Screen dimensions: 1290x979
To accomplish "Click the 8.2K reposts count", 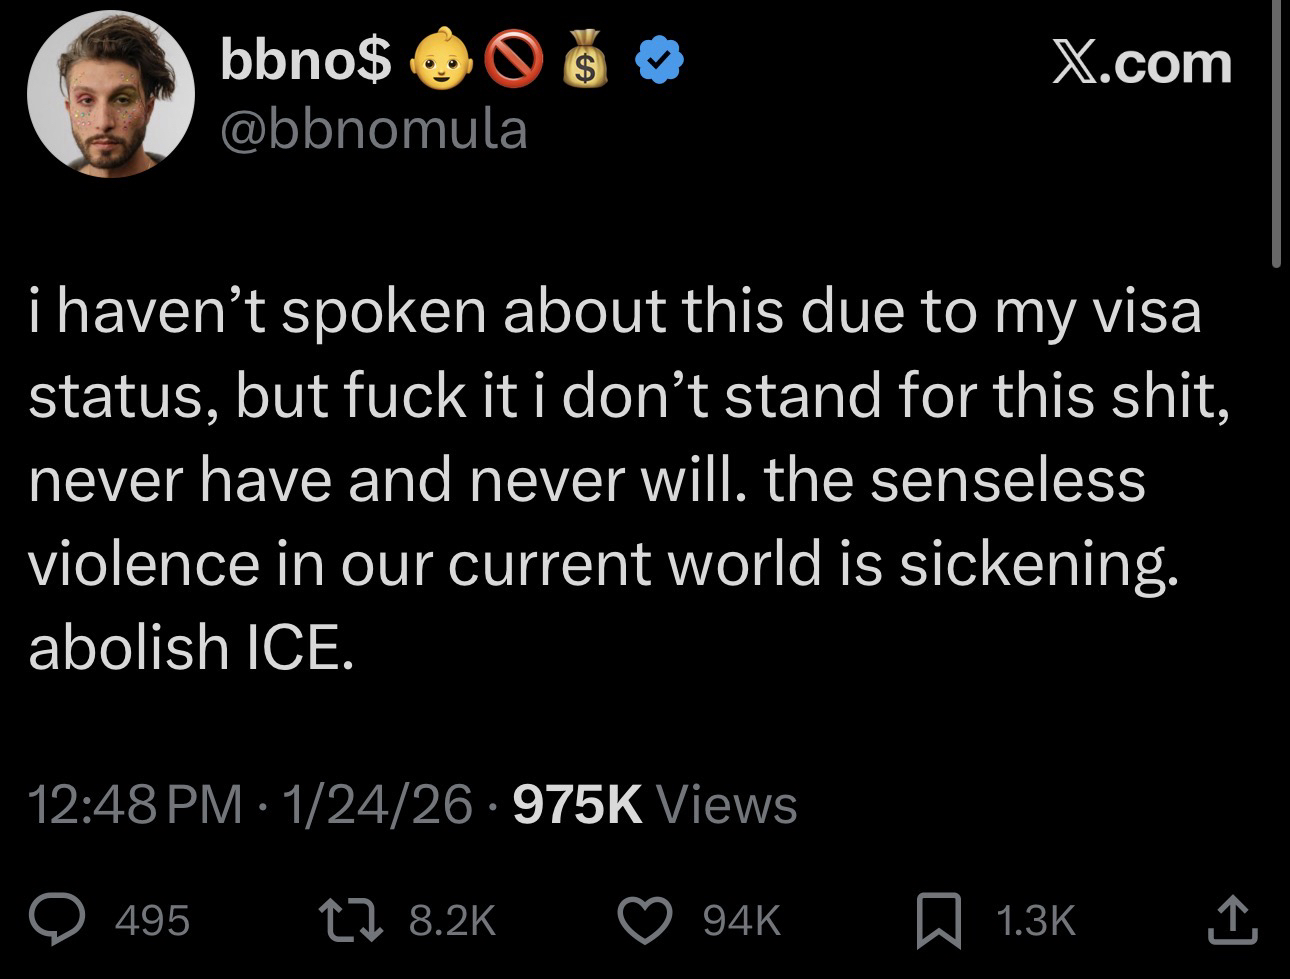I will [x=453, y=920].
